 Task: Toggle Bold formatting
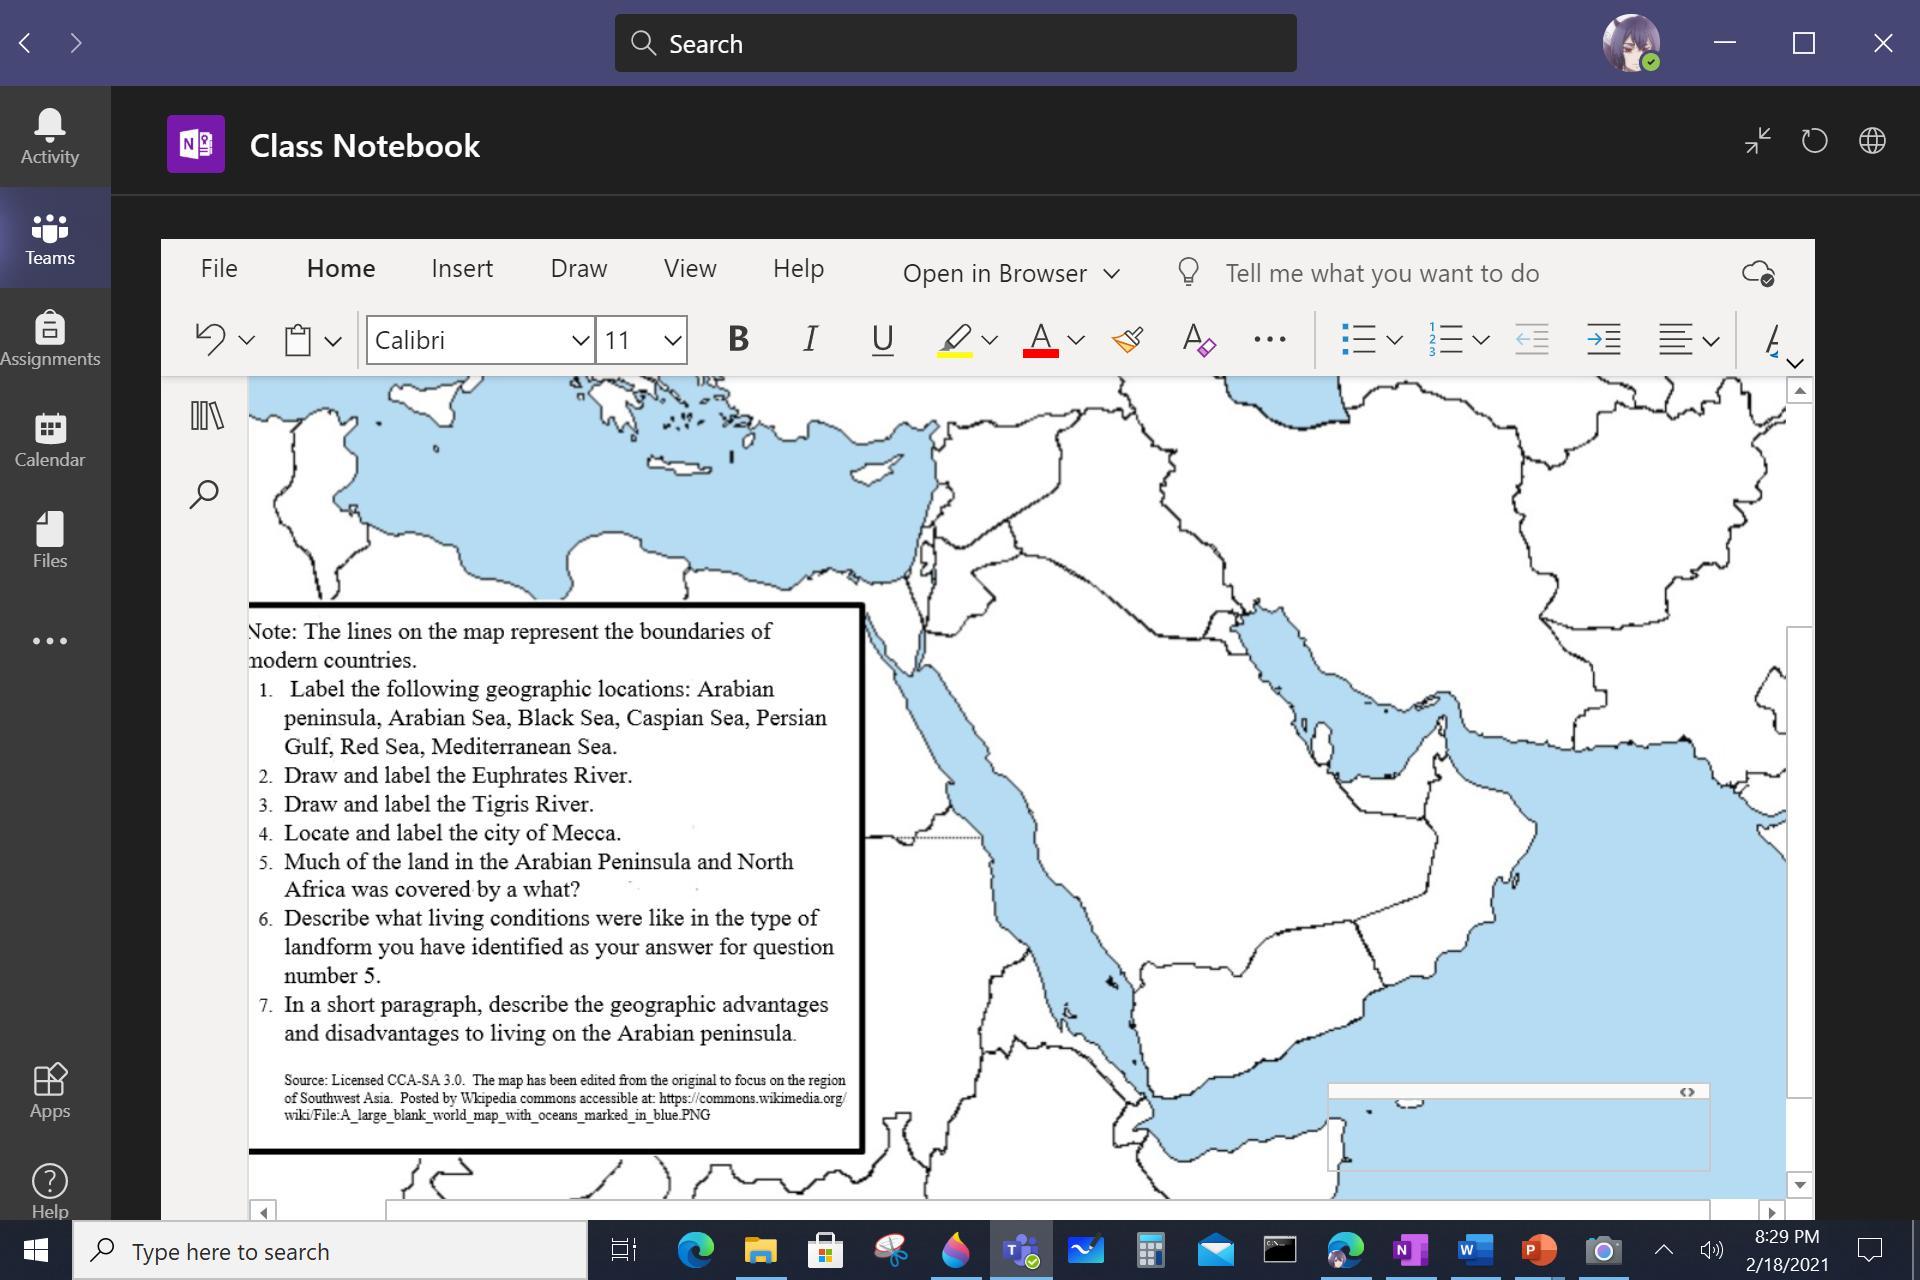point(738,340)
